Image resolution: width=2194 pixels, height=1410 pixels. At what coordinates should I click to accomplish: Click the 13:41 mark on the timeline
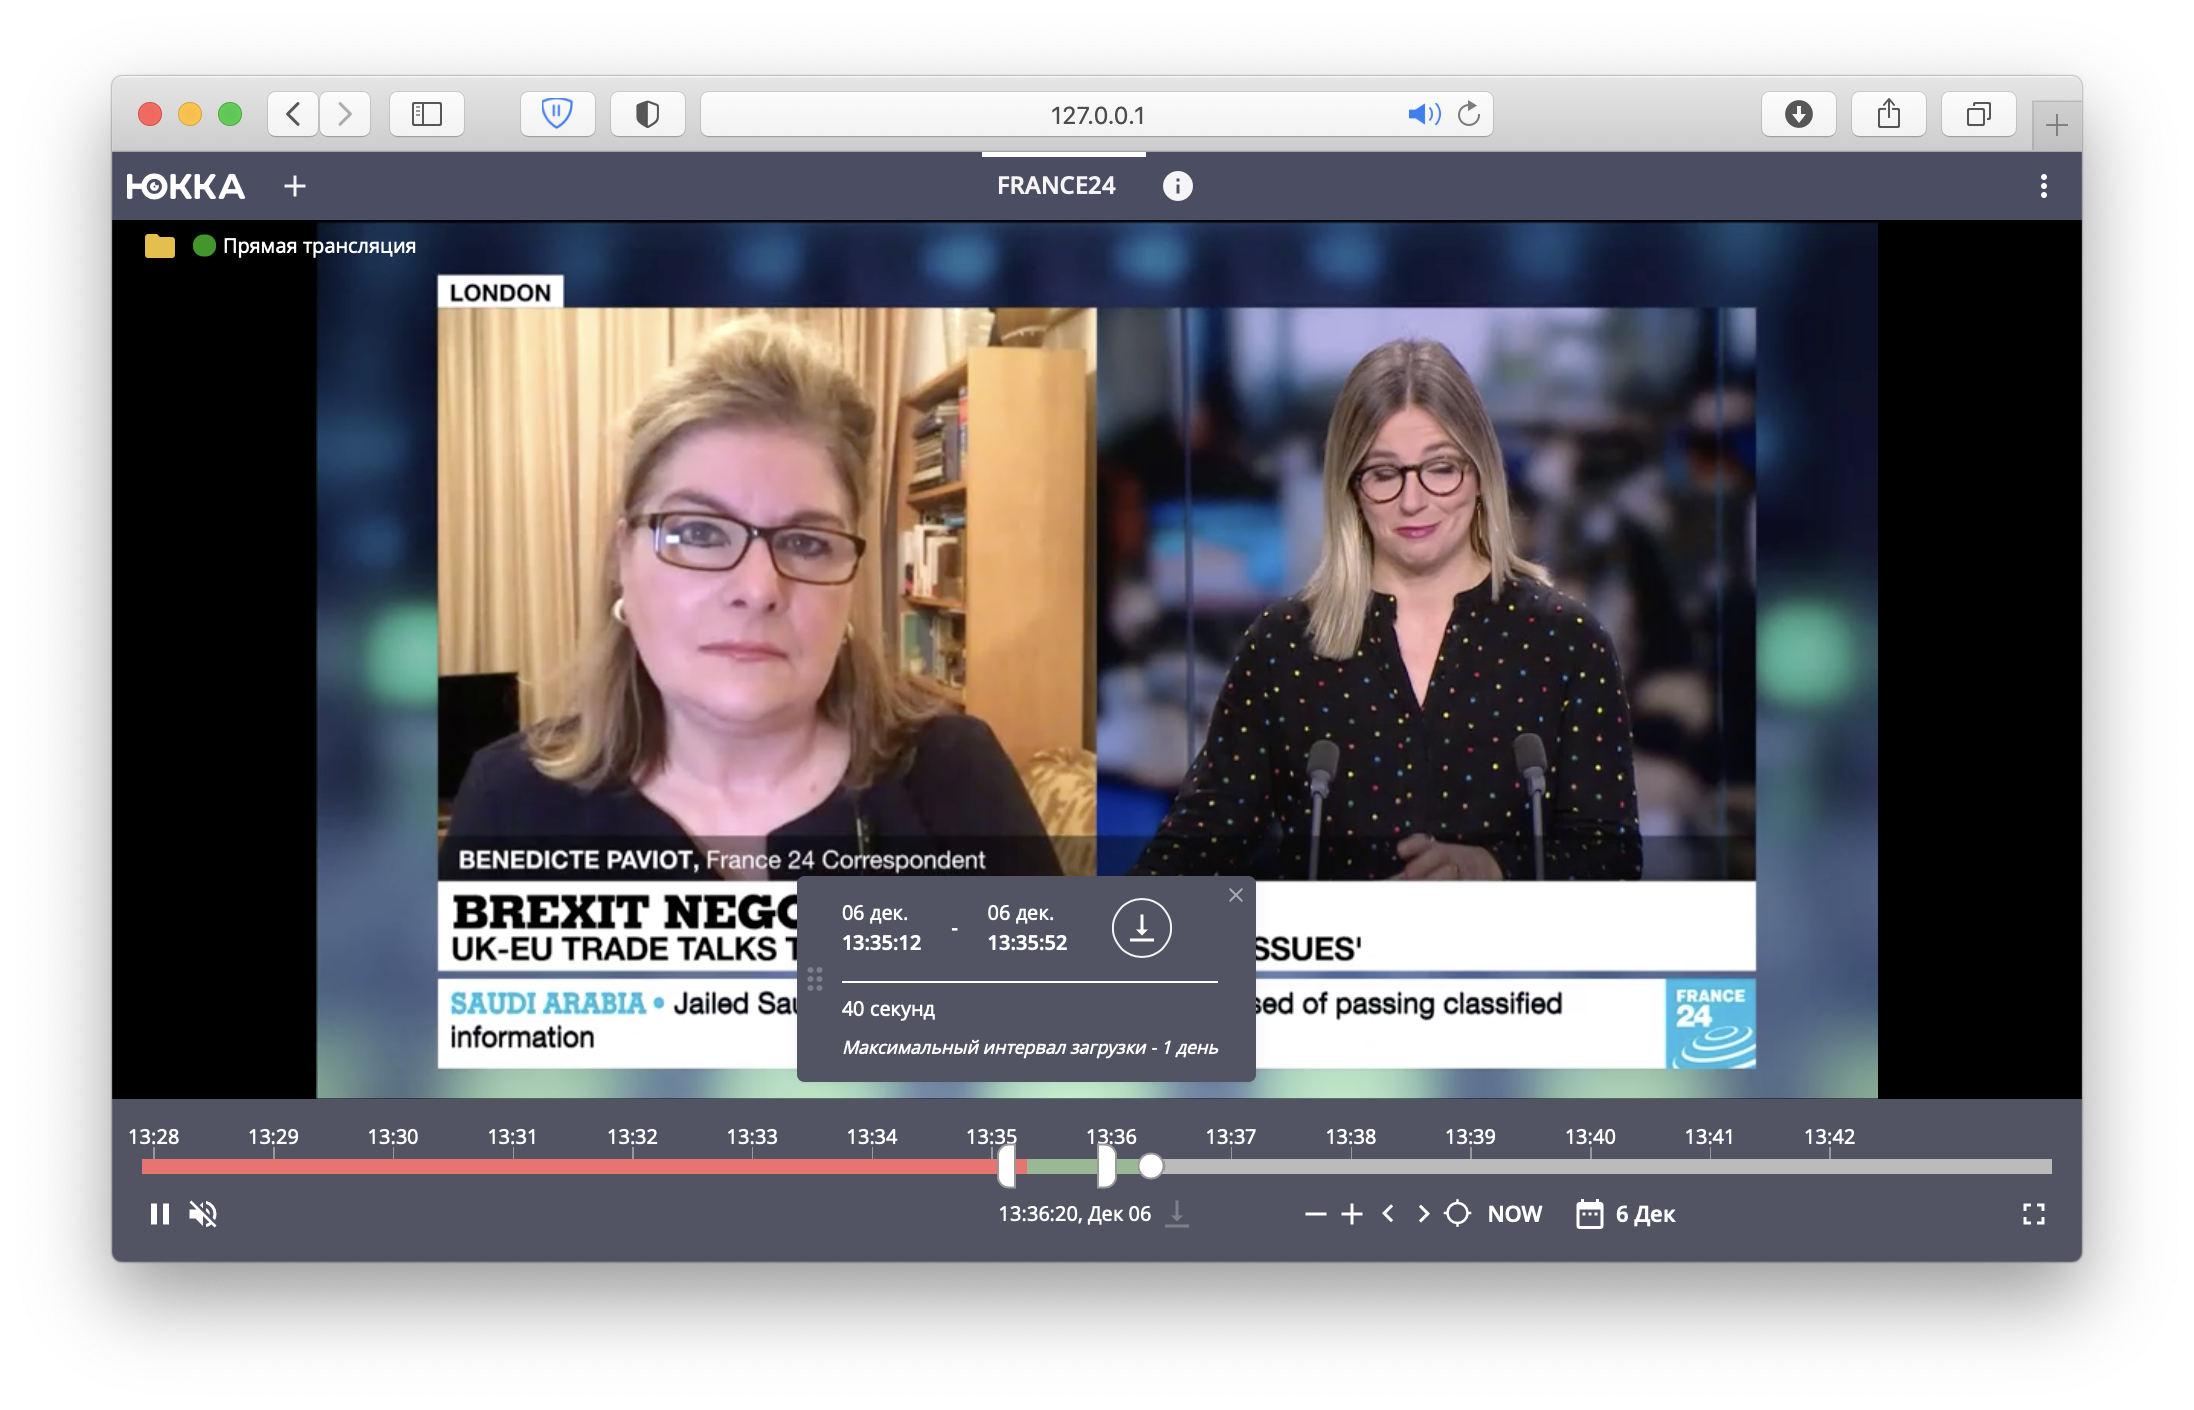tap(1709, 1137)
